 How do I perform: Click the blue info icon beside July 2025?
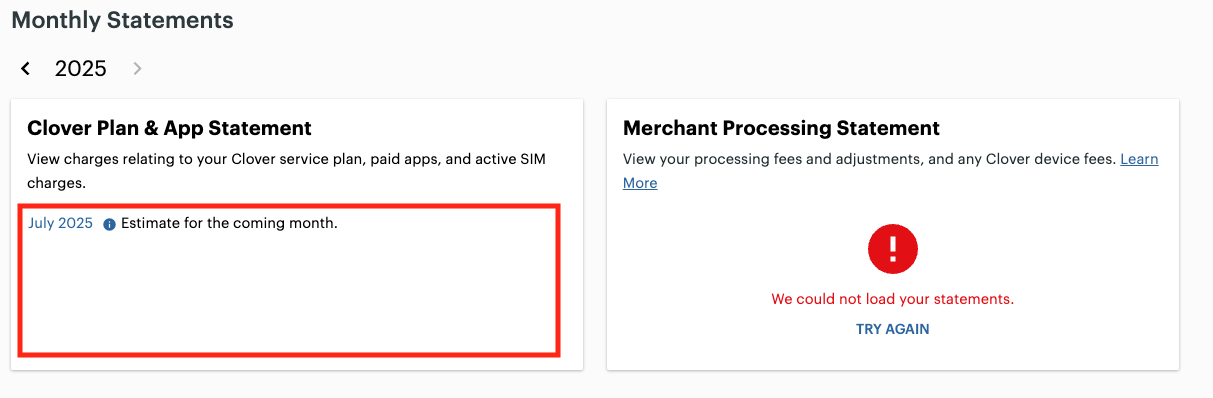pyautogui.click(x=109, y=224)
